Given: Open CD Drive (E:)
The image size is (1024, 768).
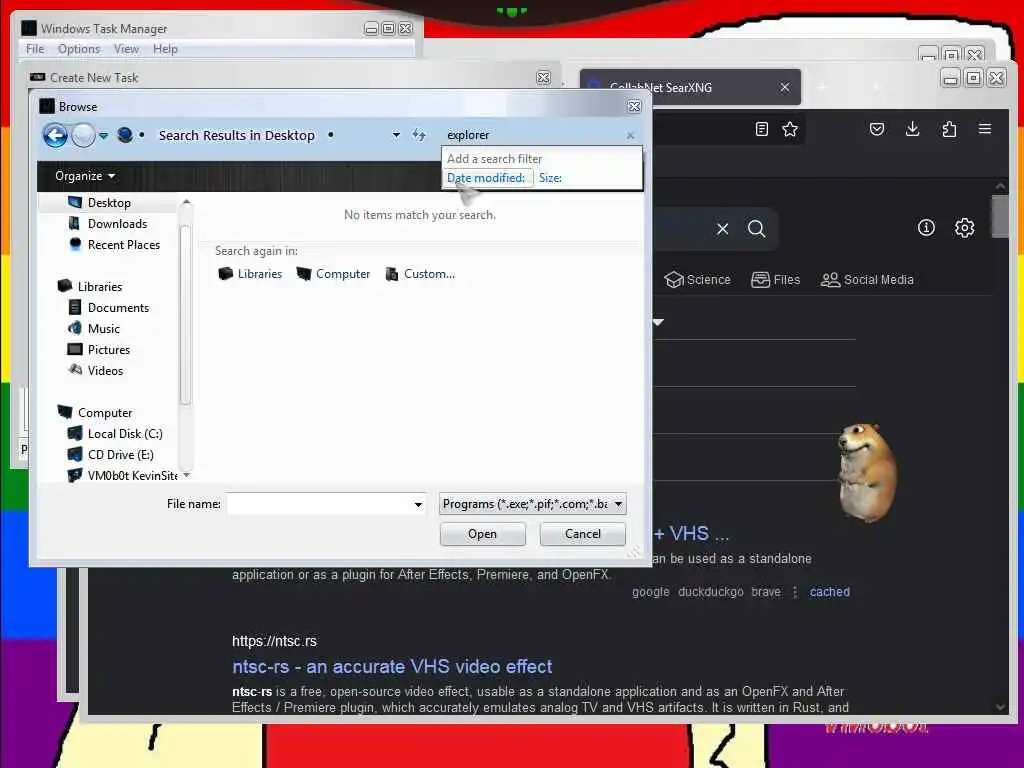Looking at the screenshot, I should coord(120,454).
